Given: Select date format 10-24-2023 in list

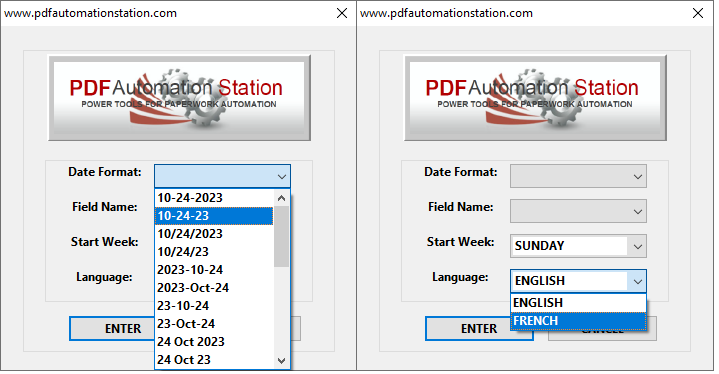Looking at the screenshot, I should coord(214,198).
